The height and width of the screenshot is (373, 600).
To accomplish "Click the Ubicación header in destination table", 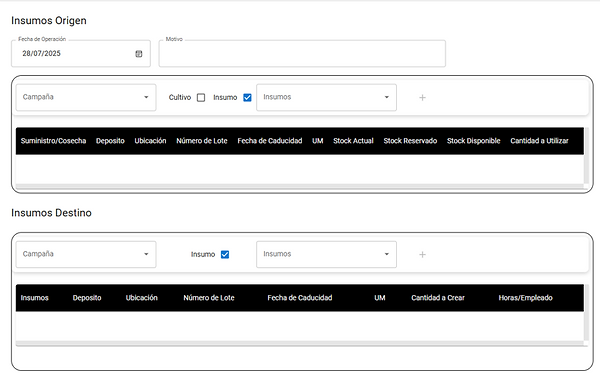I will (142, 298).
